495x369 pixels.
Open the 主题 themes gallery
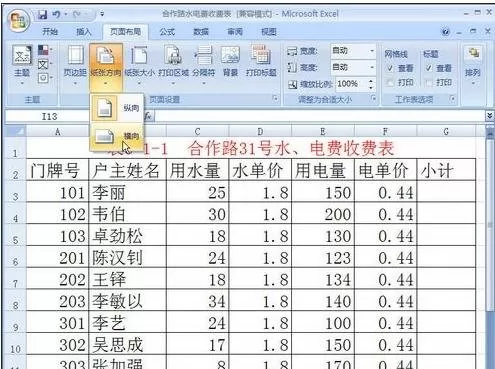tap(22, 64)
